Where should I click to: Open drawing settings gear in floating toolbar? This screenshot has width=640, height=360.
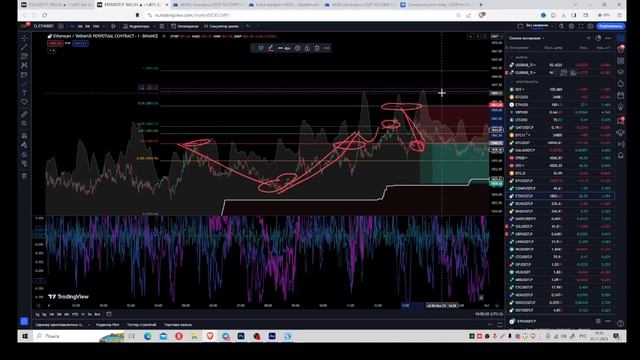click(x=298, y=48)
